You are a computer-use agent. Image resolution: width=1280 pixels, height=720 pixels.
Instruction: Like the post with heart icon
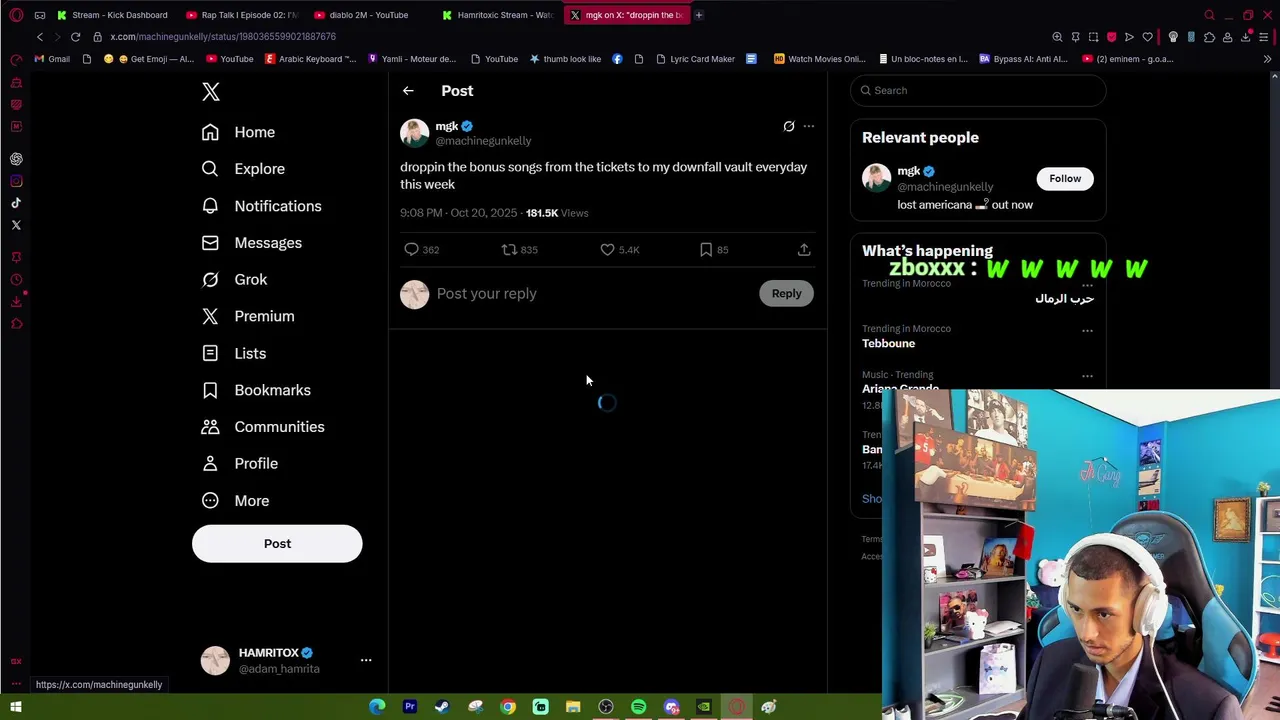[607, 250]
